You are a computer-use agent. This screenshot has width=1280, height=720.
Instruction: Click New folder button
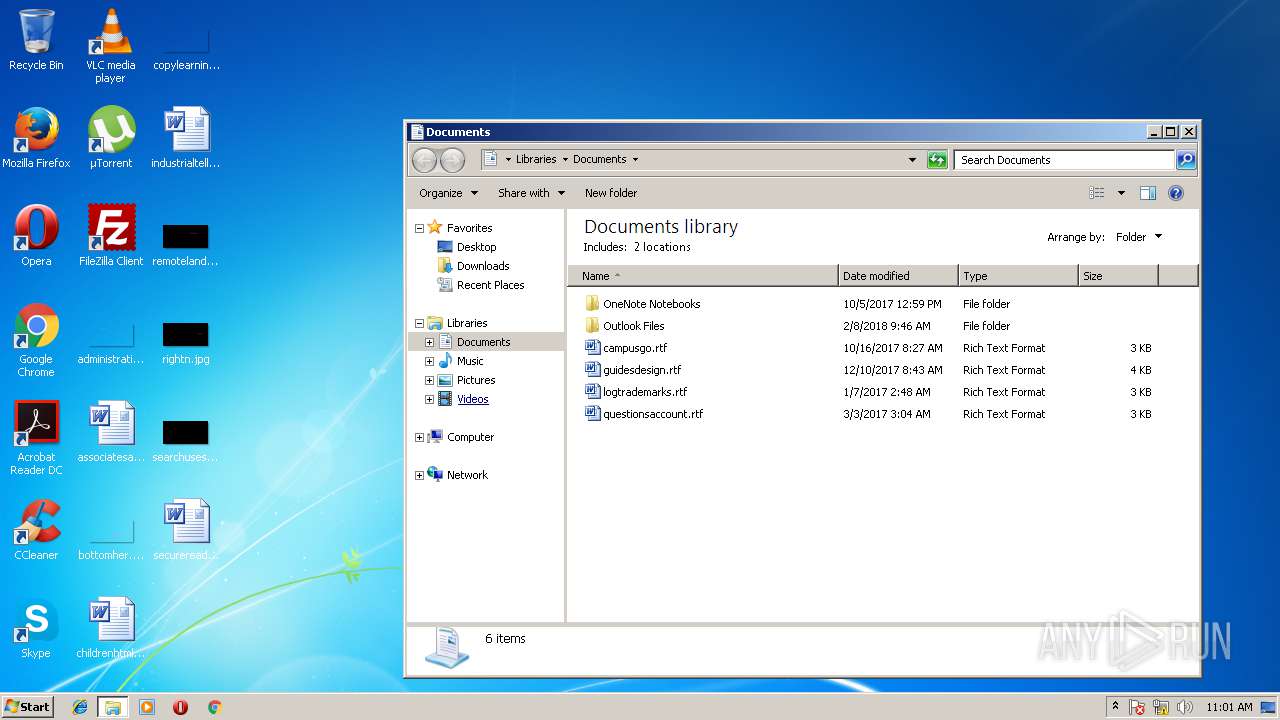pyautogui.click(x=611, y=193)
